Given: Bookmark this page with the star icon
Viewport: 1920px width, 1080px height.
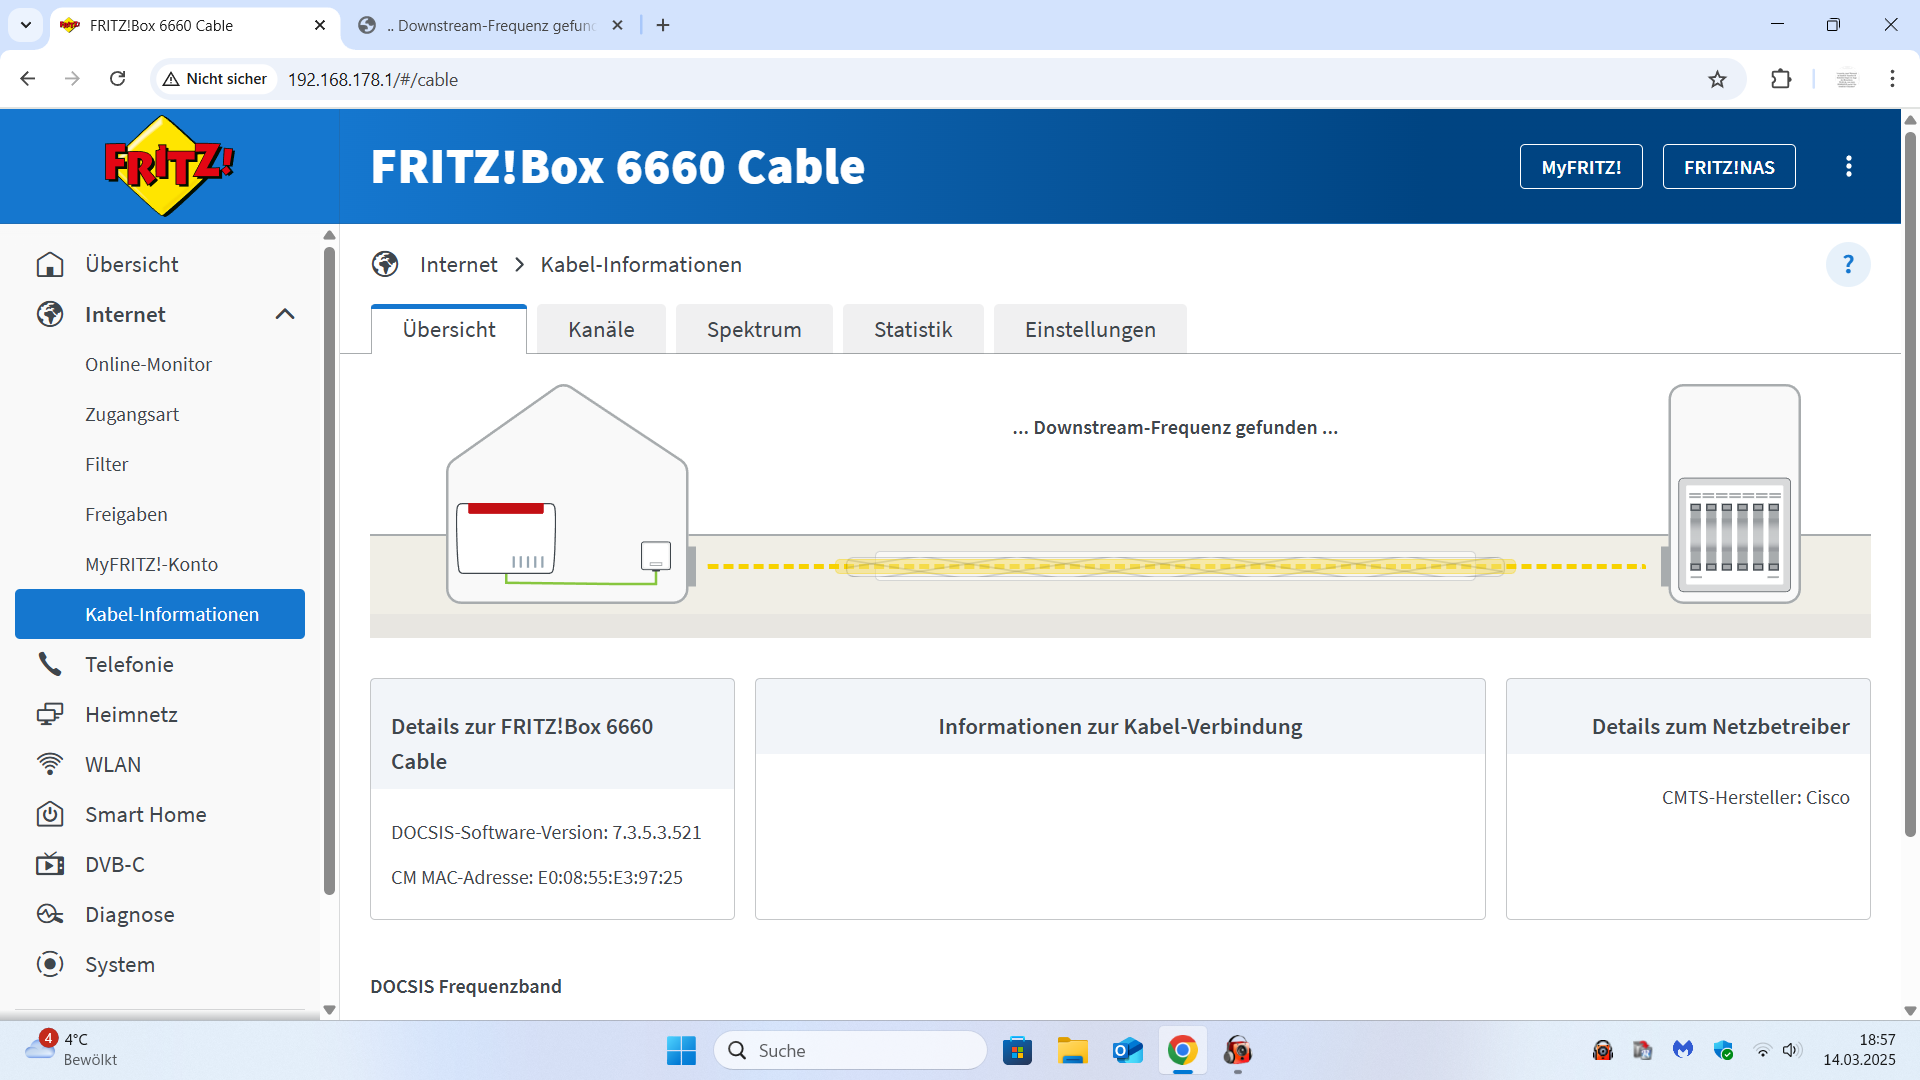Looking at the screenshot, I should (1717, 79).
